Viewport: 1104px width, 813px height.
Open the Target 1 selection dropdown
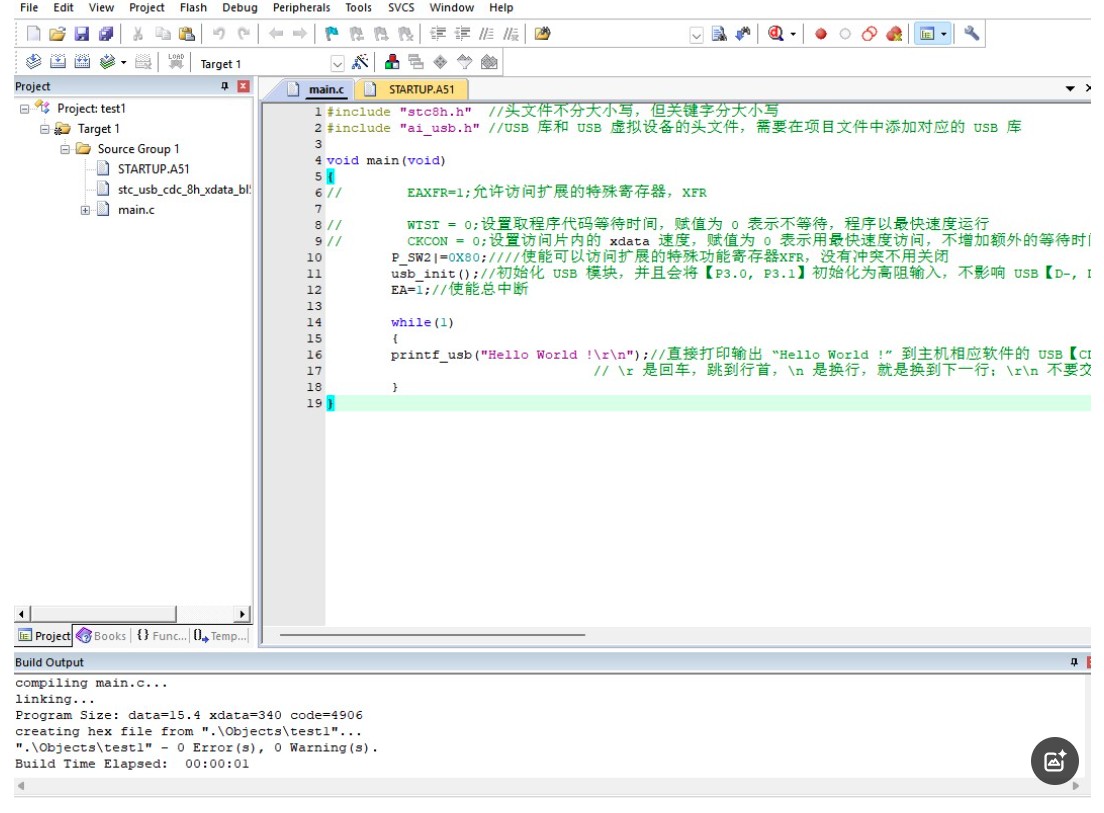tap(337, 64)
